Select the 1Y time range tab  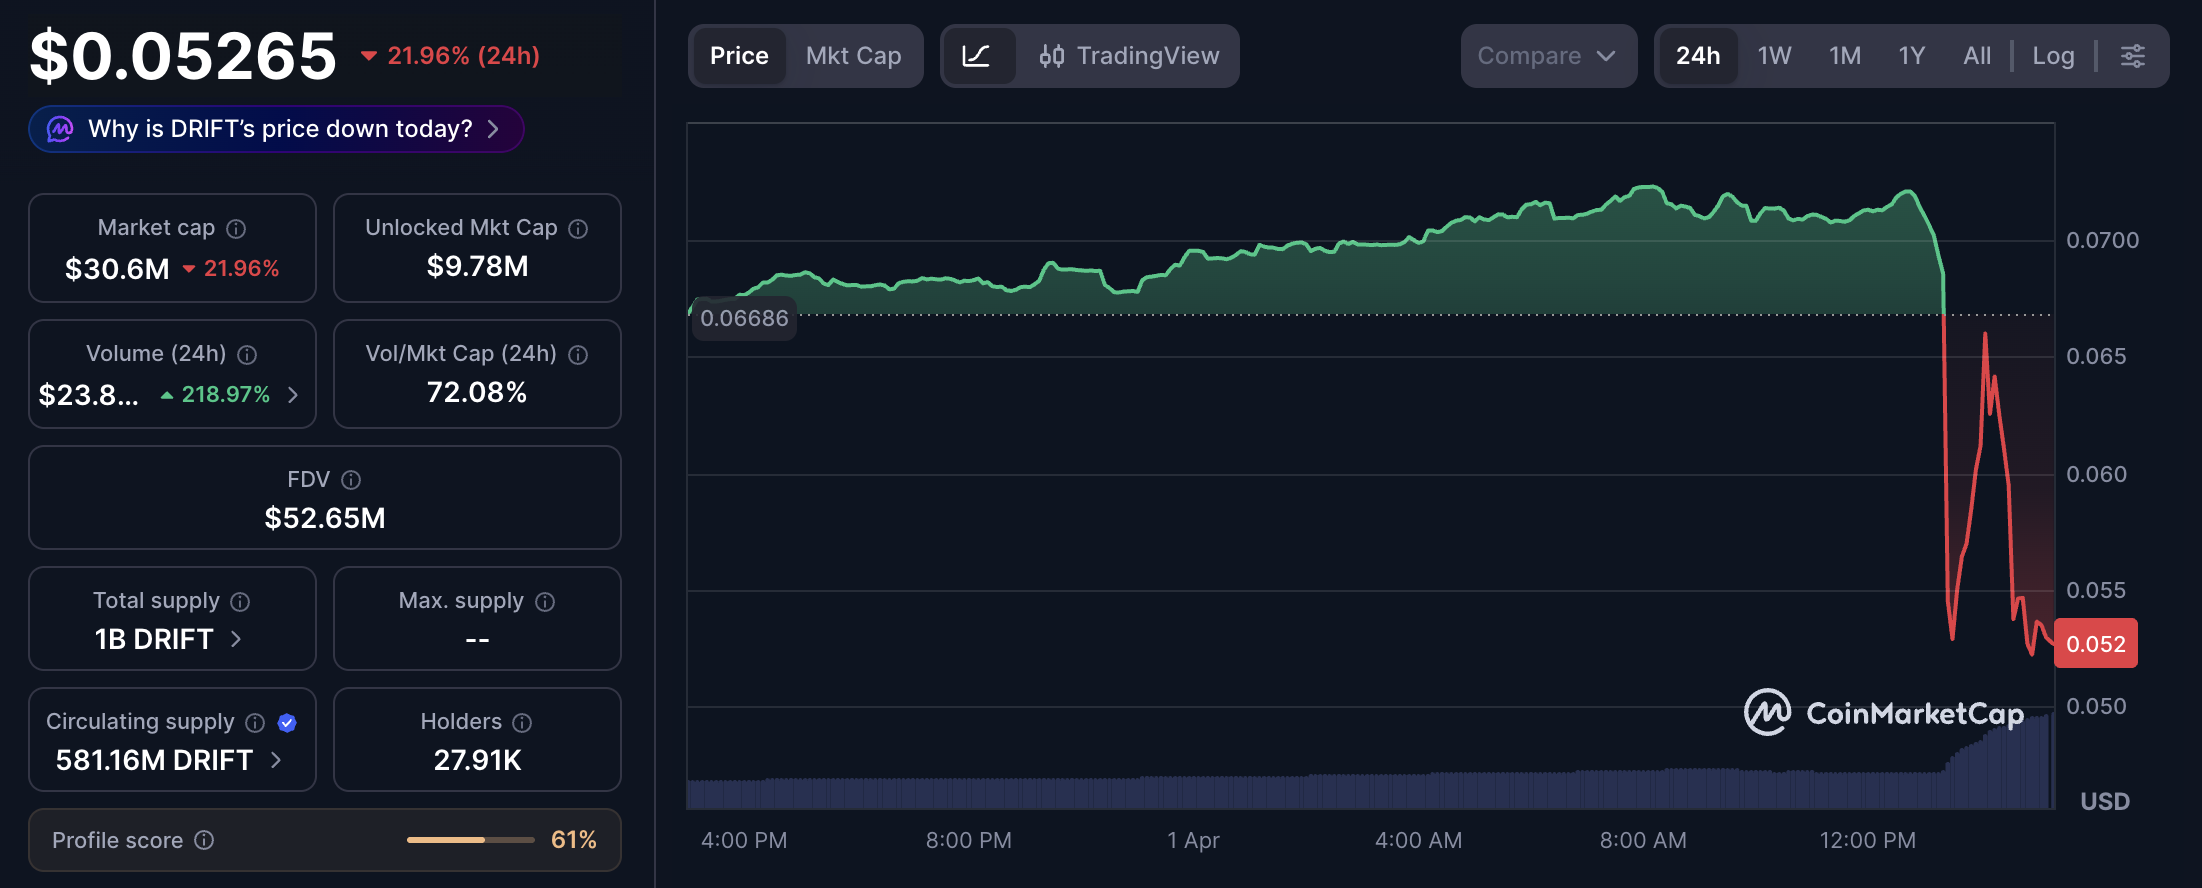(1911, 56)
